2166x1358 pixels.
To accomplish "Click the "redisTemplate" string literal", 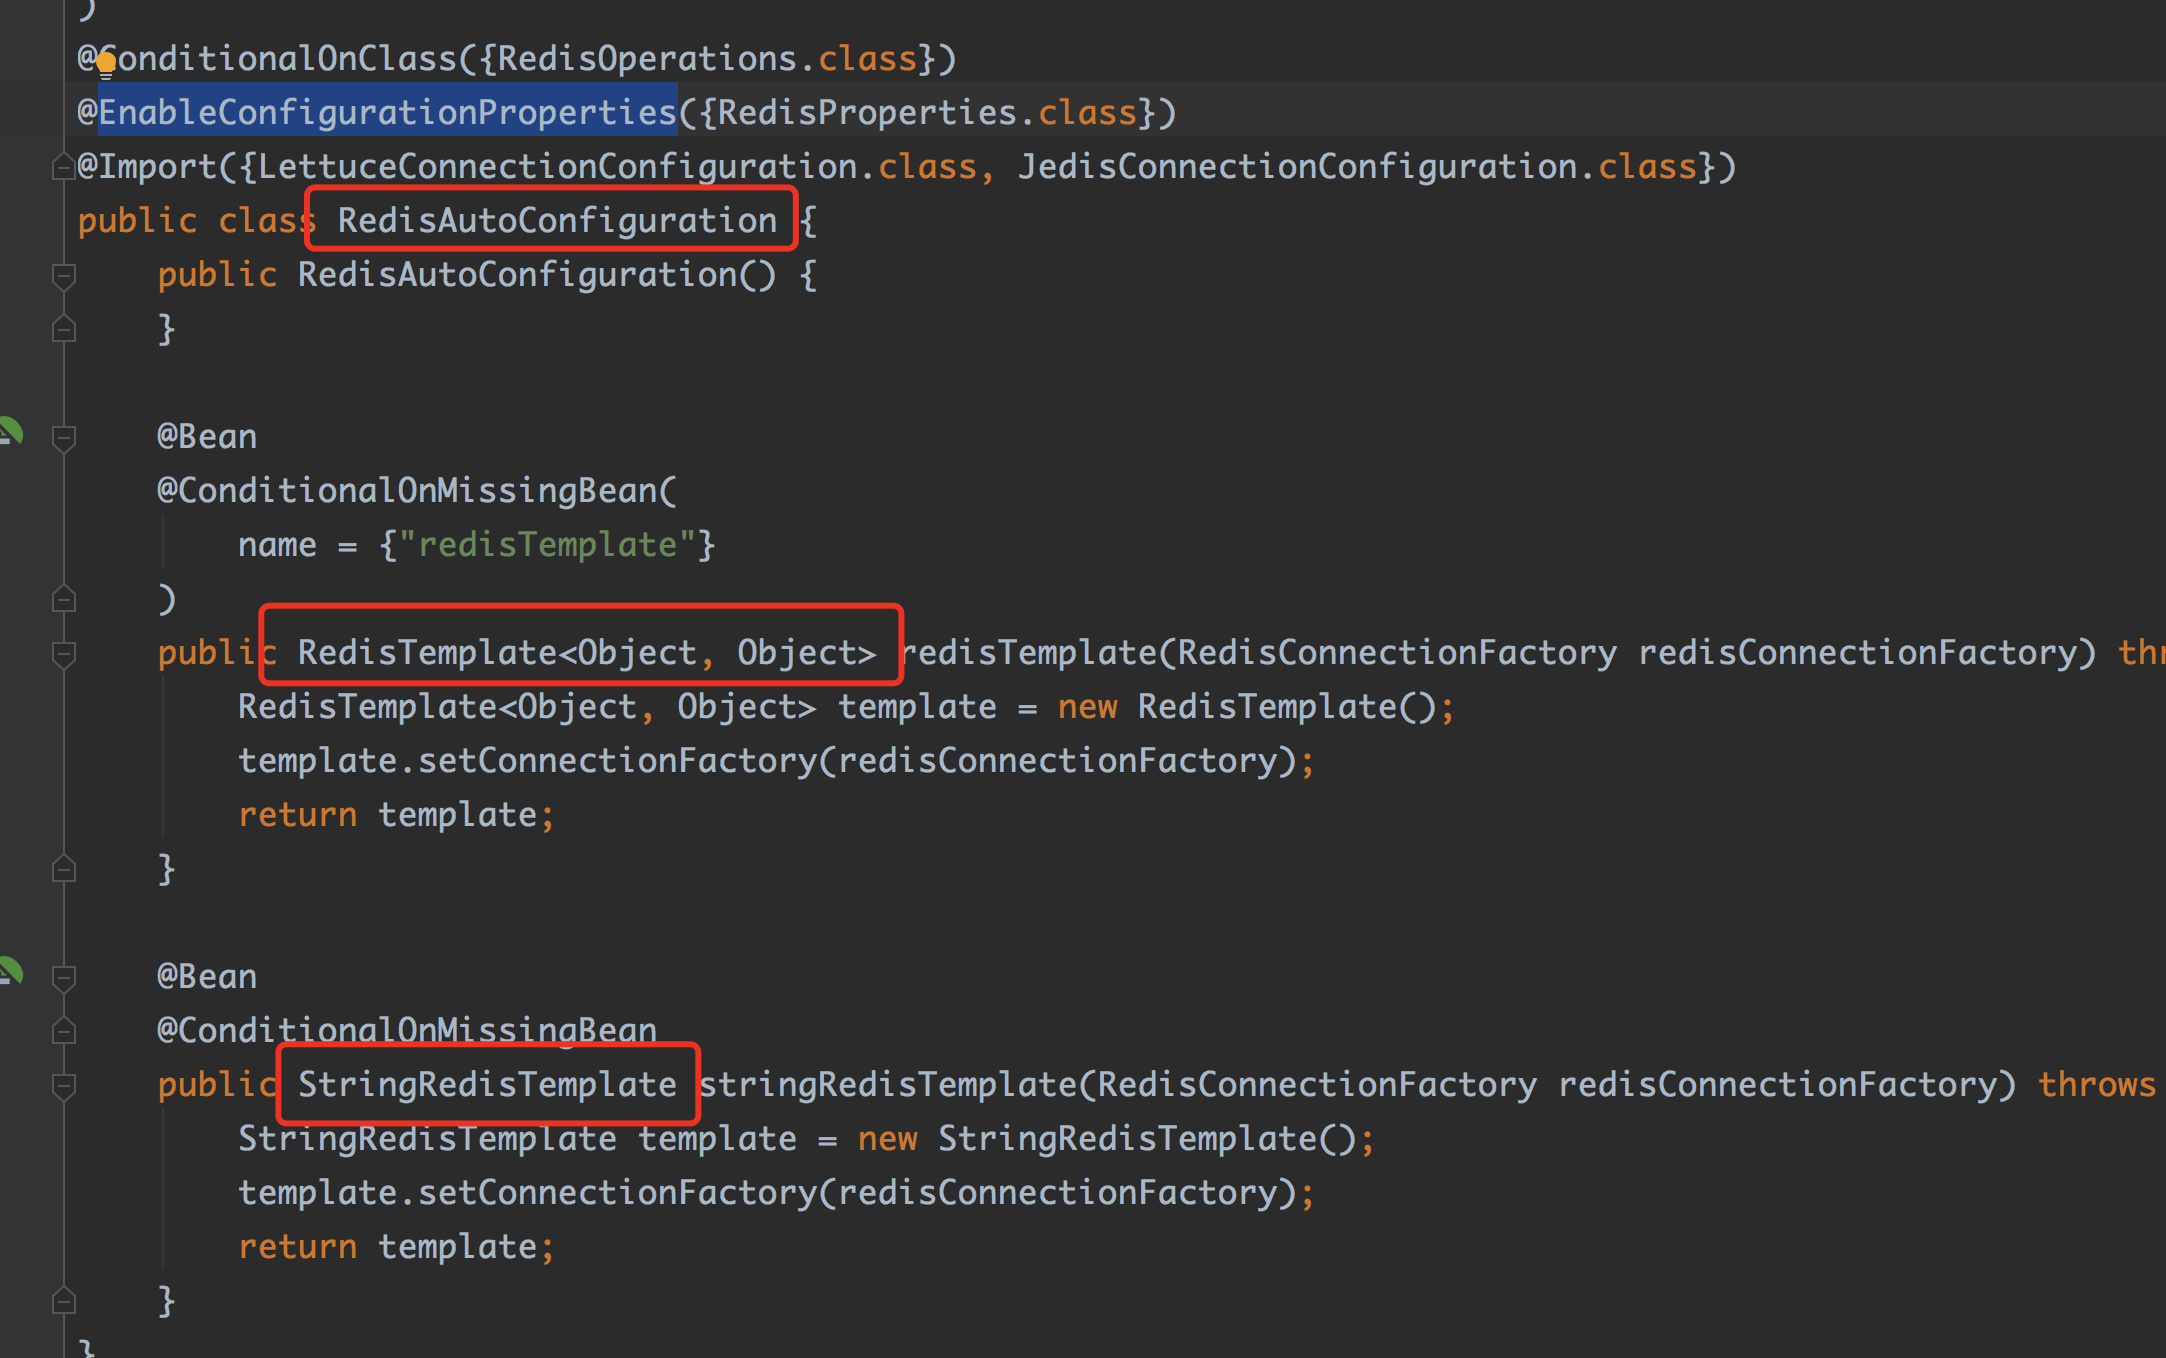I will click(x=547, y=545).
